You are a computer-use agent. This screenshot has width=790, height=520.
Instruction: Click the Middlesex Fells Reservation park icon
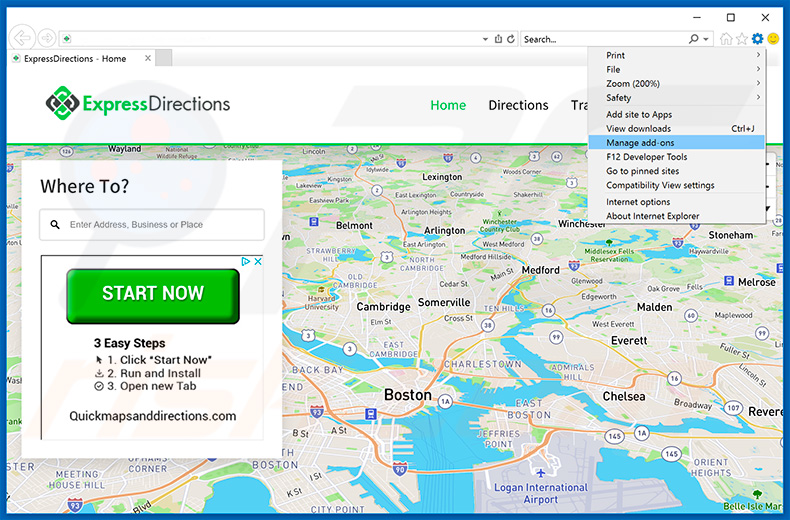coord(609,242)
